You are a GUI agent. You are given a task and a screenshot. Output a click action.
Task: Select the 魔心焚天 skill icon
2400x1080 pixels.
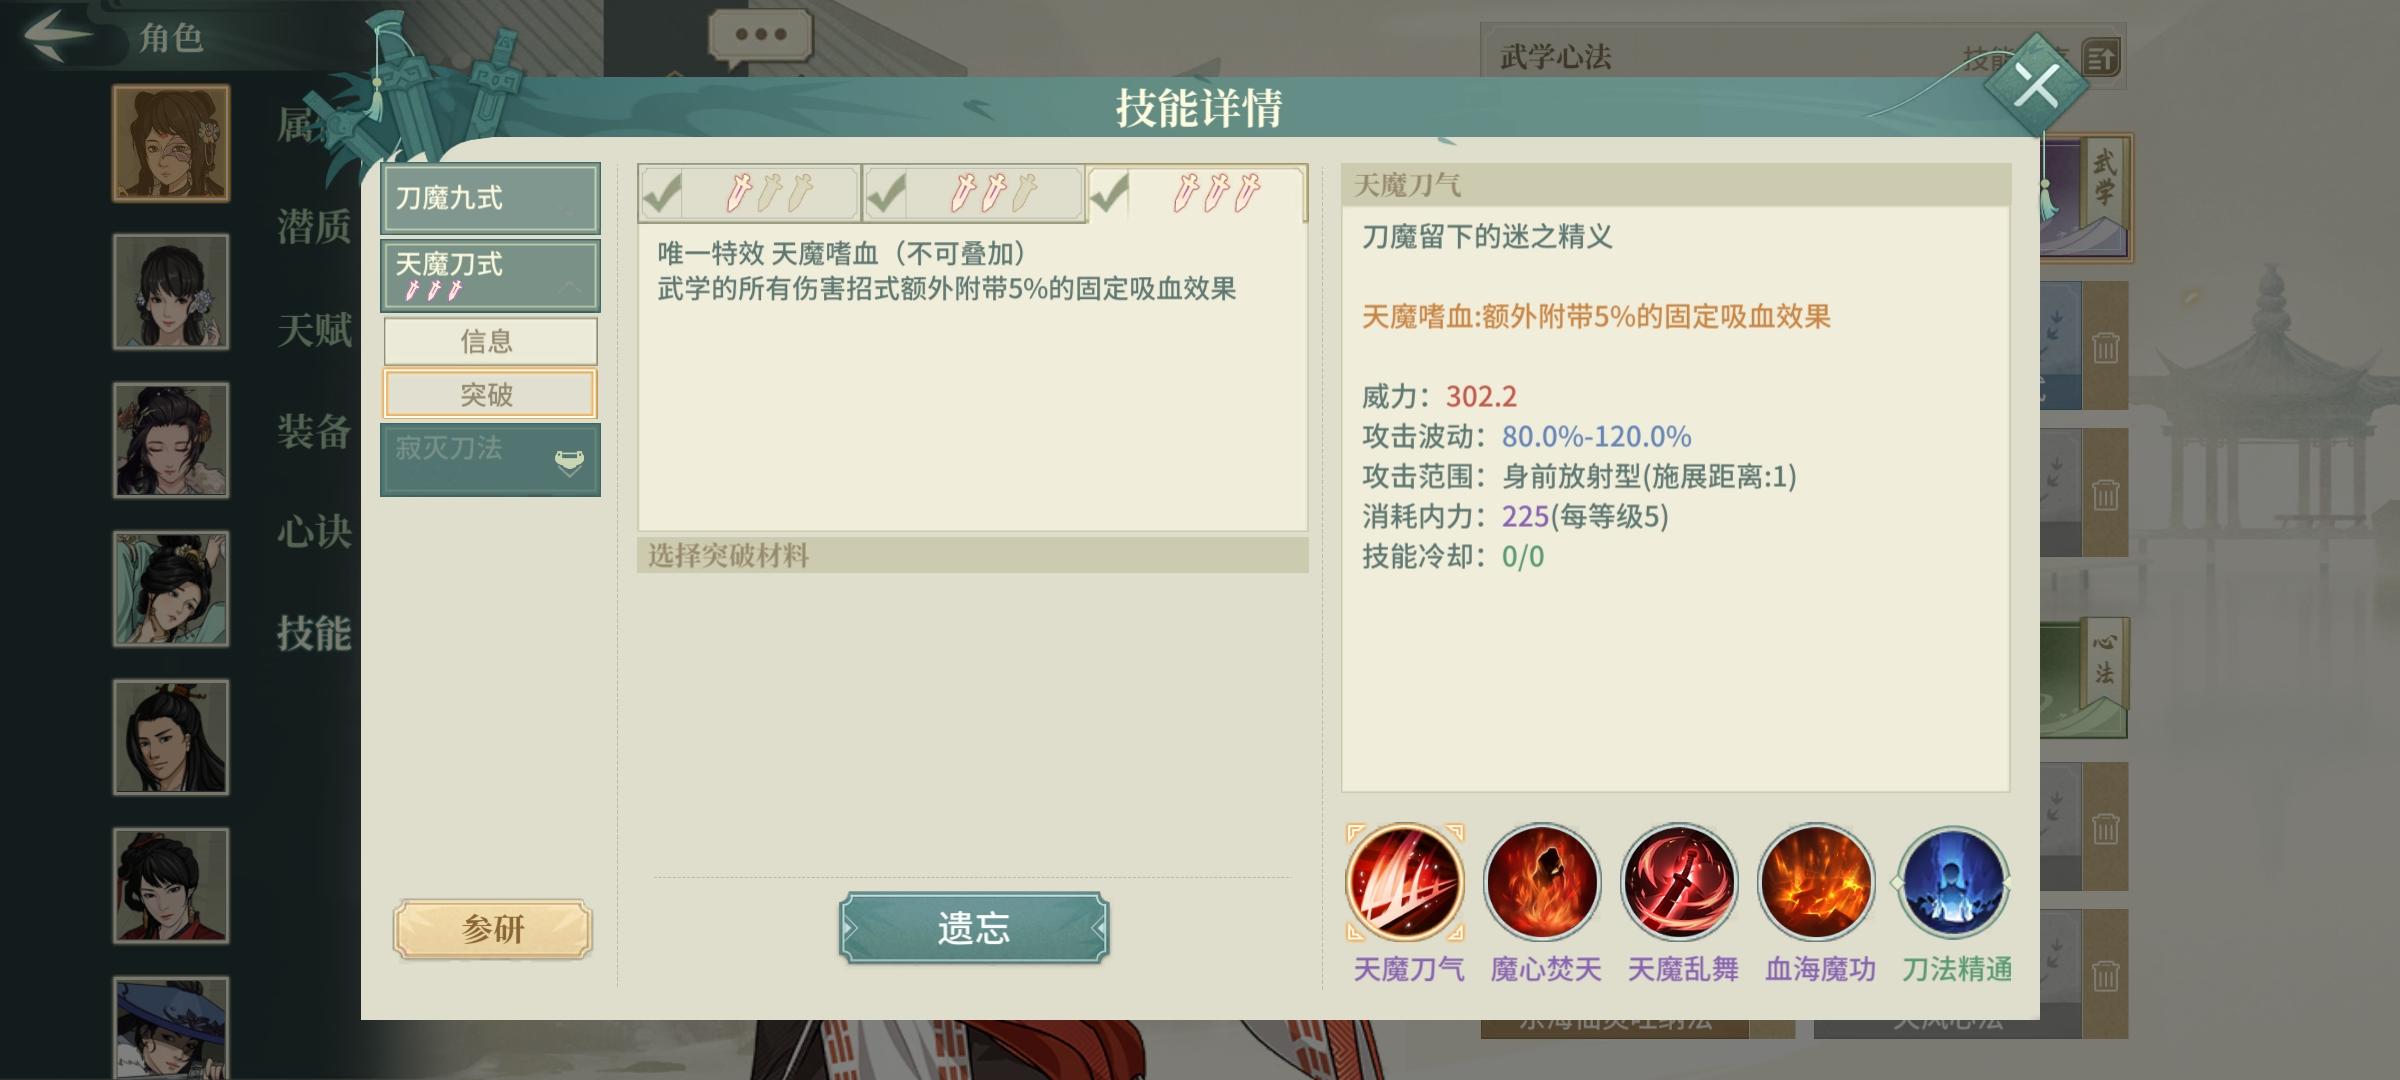tap(1542, 882)
